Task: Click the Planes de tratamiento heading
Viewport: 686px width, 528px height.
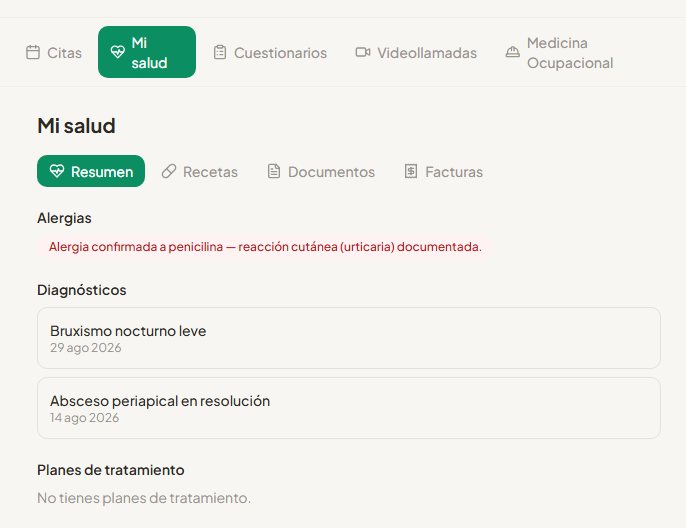Action: (111, 470)
